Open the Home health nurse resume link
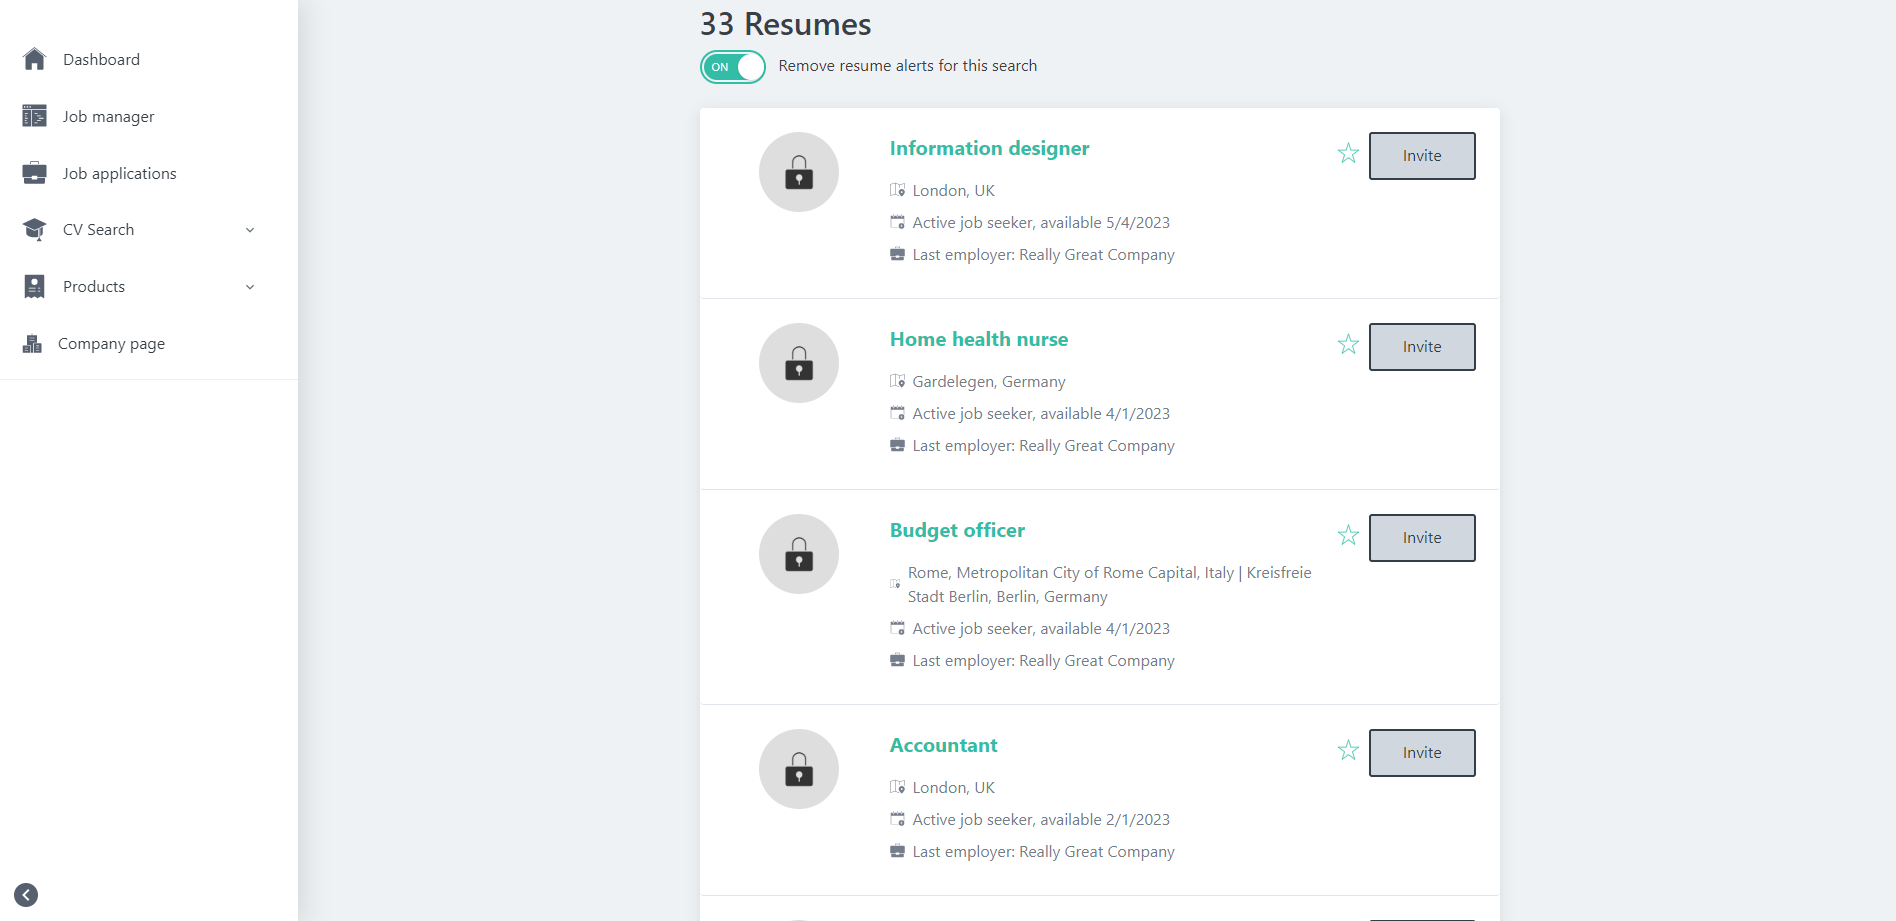This screenshot has width=1896, height=921. pos(979,339)
